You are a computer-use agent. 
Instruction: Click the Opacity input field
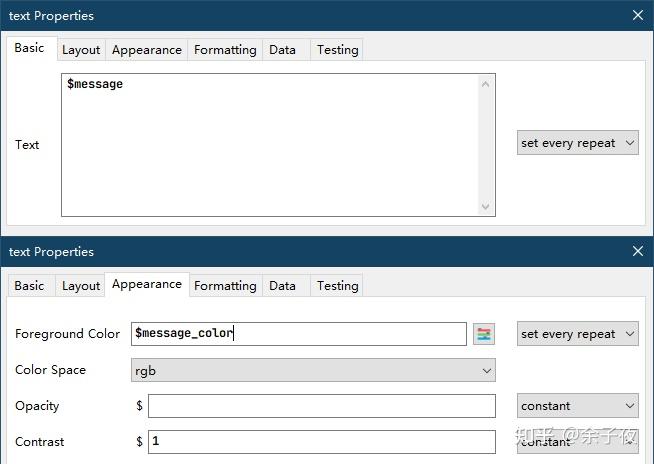pyautogui.click(x=321, y=406)
